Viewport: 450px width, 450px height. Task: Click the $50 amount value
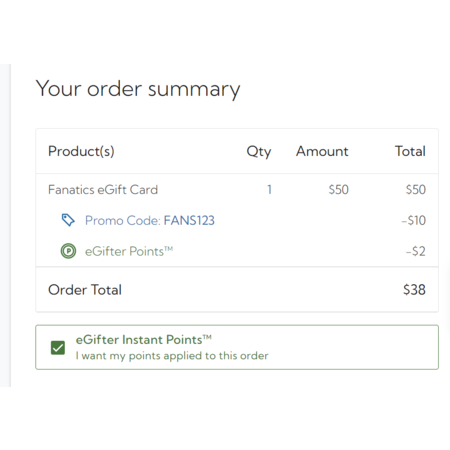(x=338, y=190)
